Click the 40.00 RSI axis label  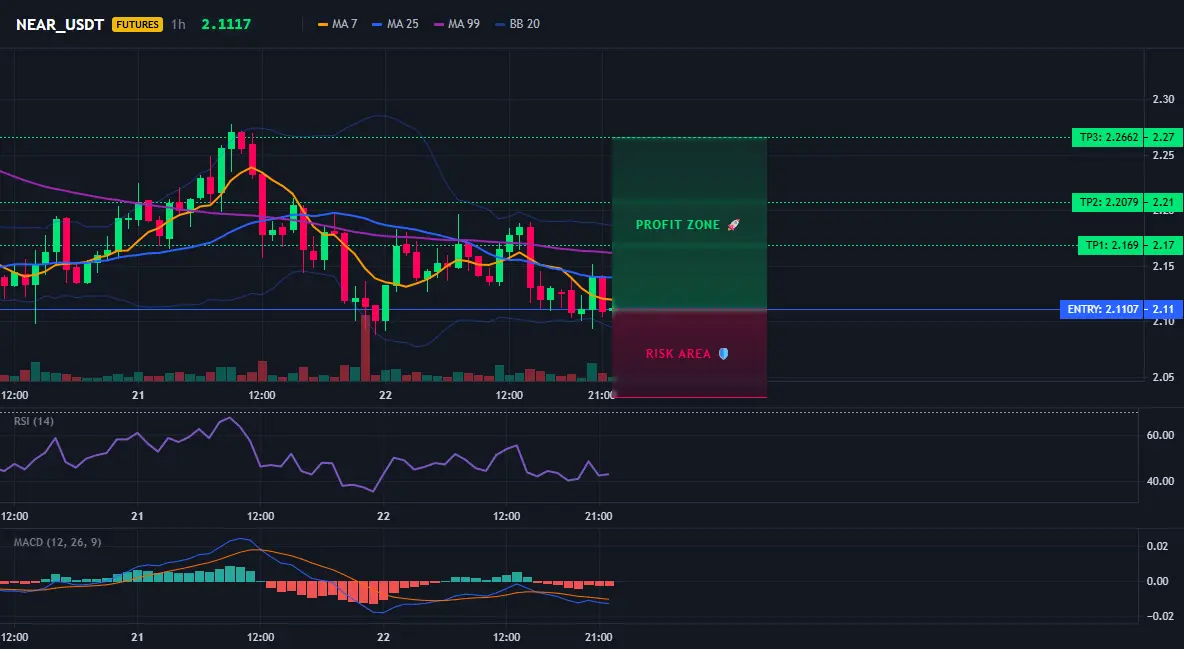[1160, 481]
